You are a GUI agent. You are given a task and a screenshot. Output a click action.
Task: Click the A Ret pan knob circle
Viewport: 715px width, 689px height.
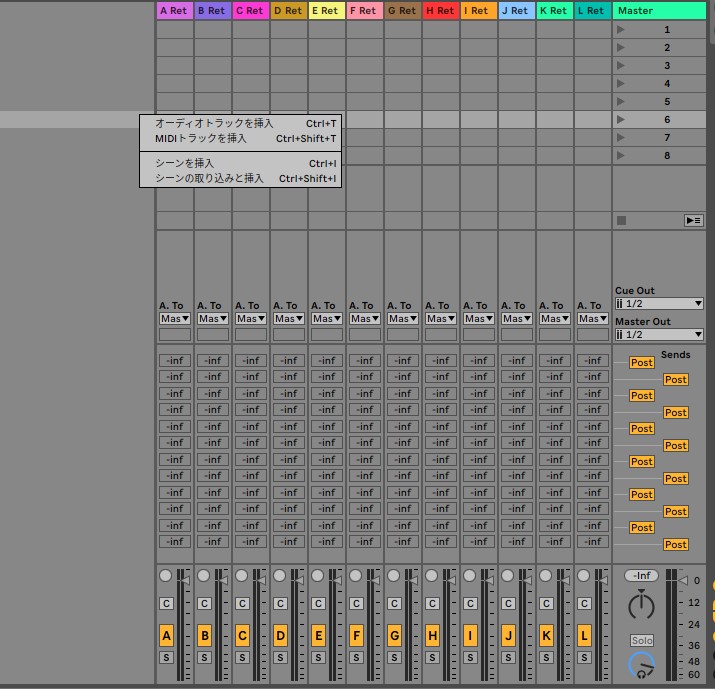coord(166,575)
